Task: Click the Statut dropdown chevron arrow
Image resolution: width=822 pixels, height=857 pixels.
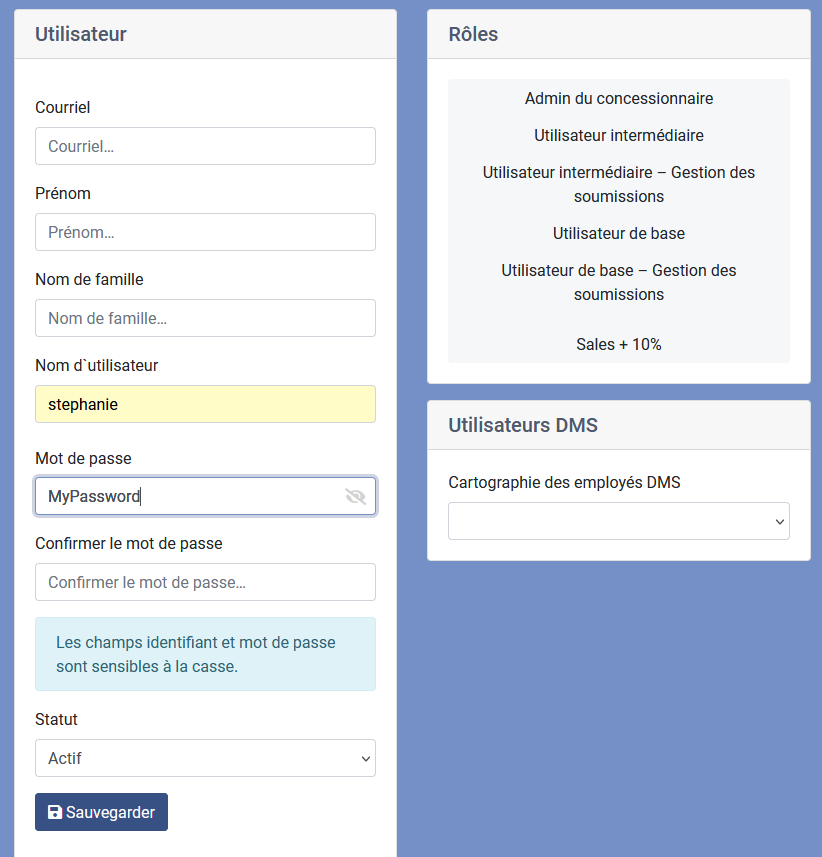Action: (366, 759)
